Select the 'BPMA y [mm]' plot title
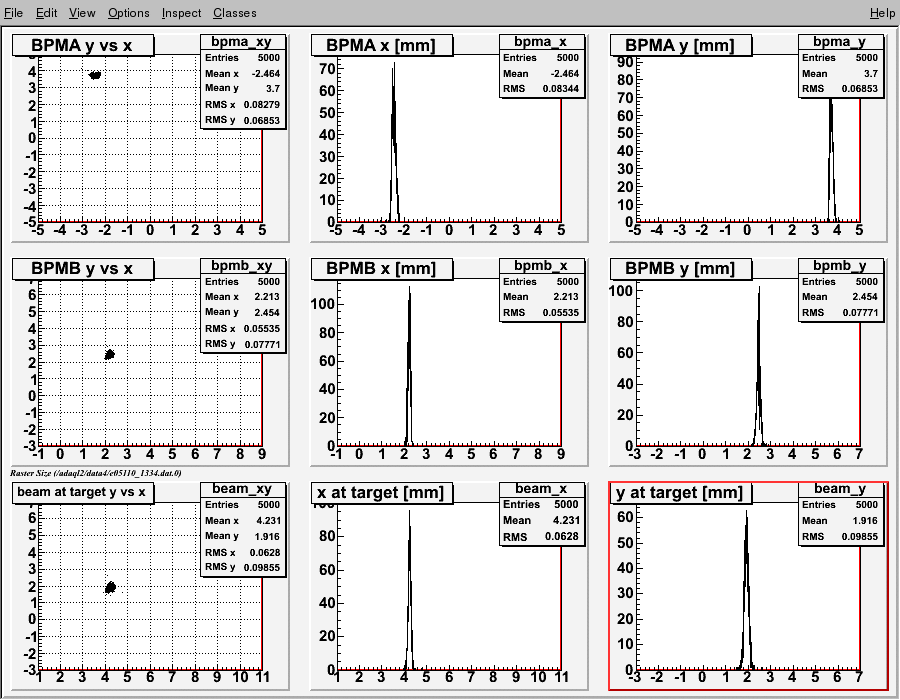 [x=681, y=45]
